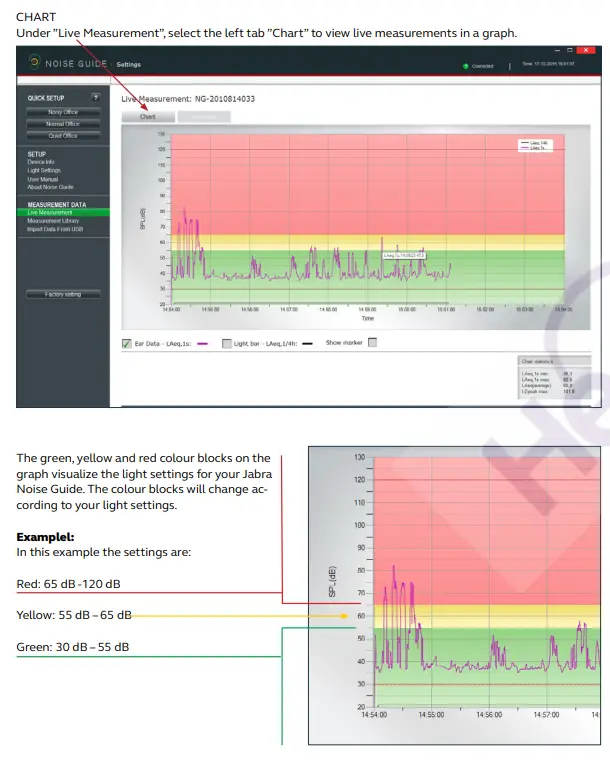Open Measurement Library in sidebar
The height and width of the screenshot is (763, 610).
pyautogui.click(x=53, y=221)
